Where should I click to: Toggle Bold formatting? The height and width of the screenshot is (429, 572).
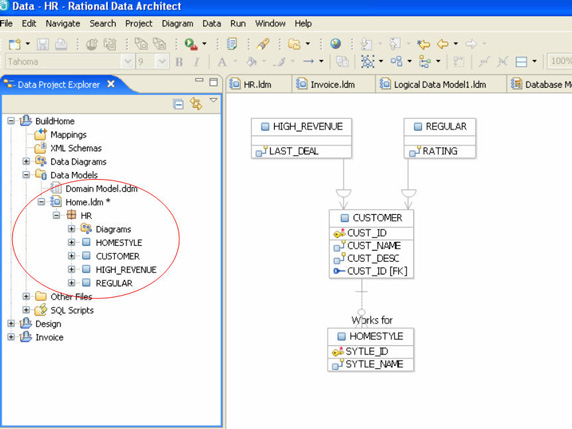click(x=179, y=62)
